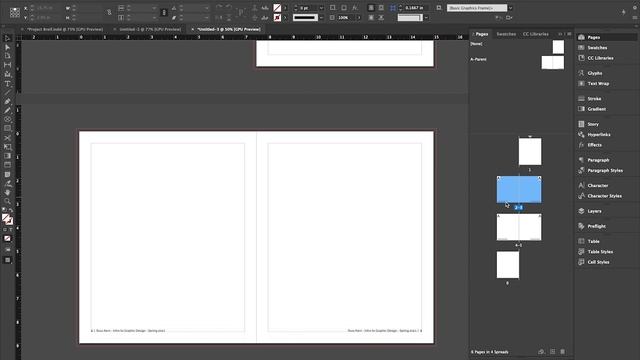Screen dimensions: 640x360
Task: Toggle screen mode button at toolbox bottom
Action: click(7, 260)
